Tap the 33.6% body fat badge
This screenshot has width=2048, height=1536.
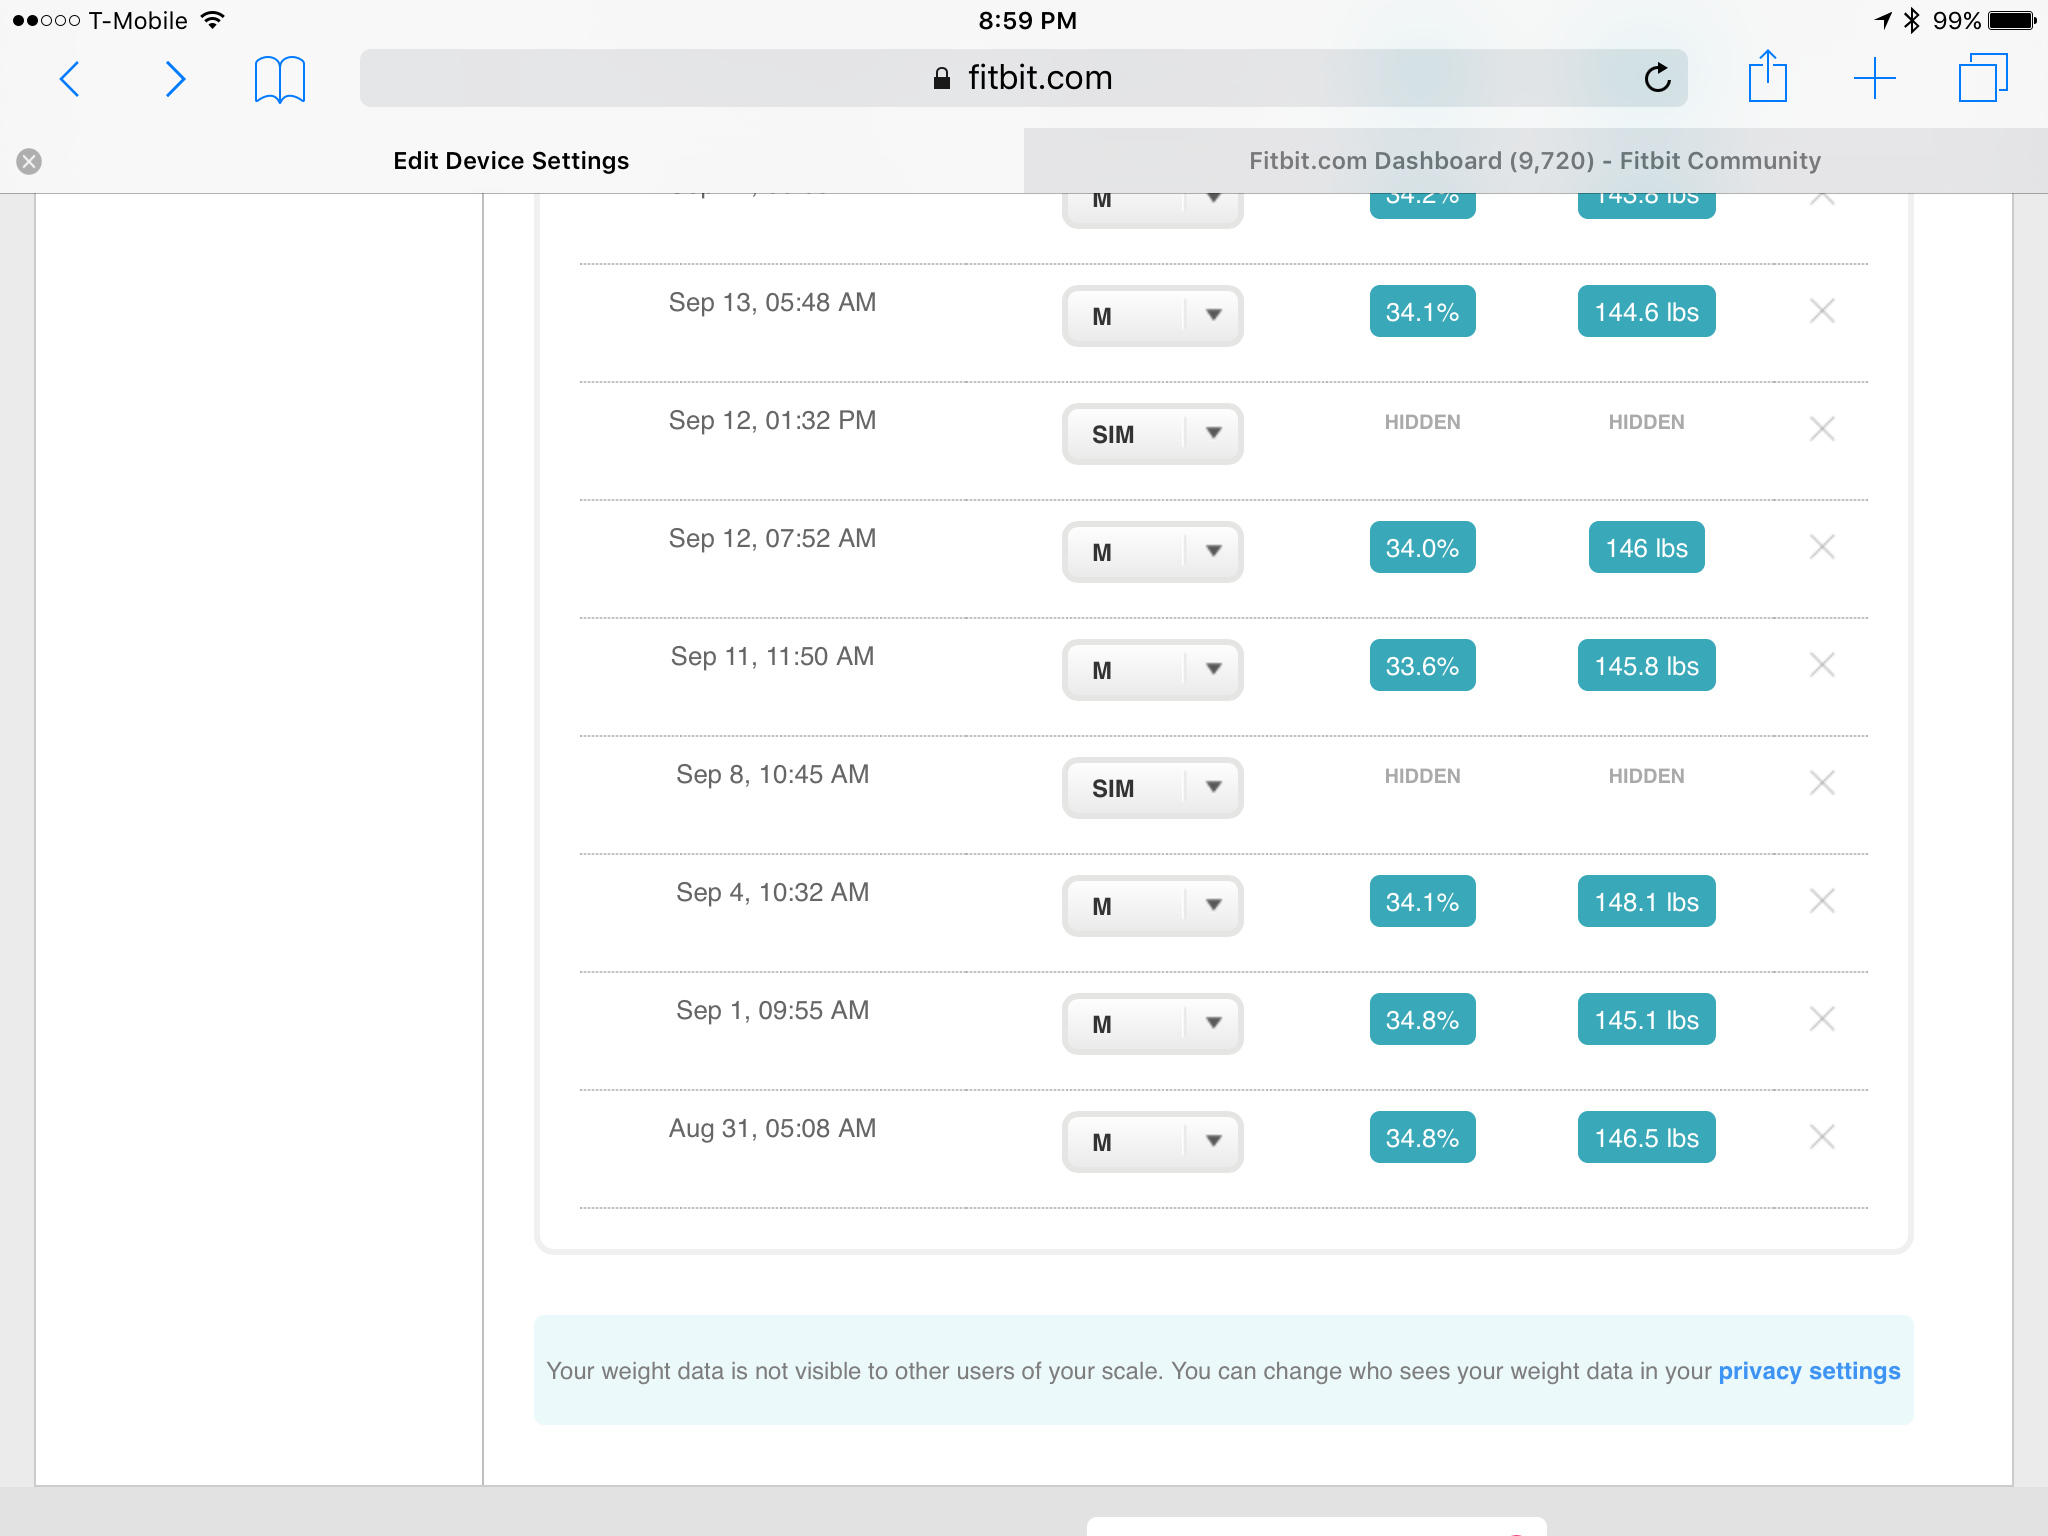pos(1422,666)
